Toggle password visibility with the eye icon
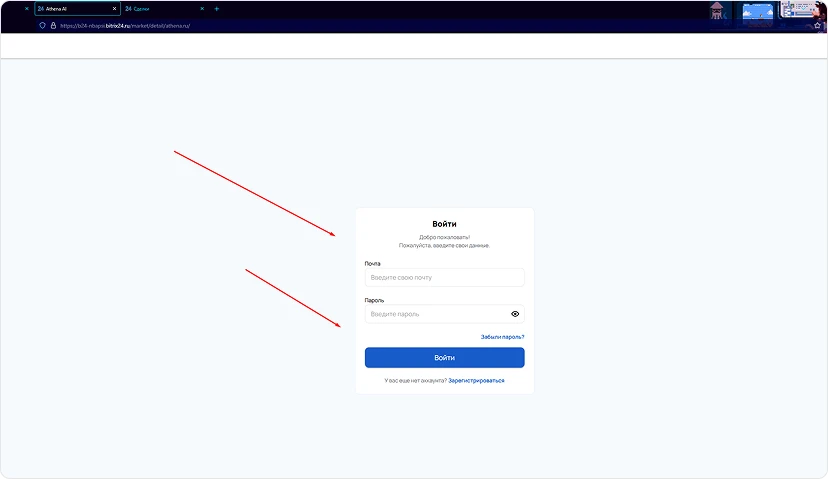Viewport: 828px width, 479px height. point(515,314)
